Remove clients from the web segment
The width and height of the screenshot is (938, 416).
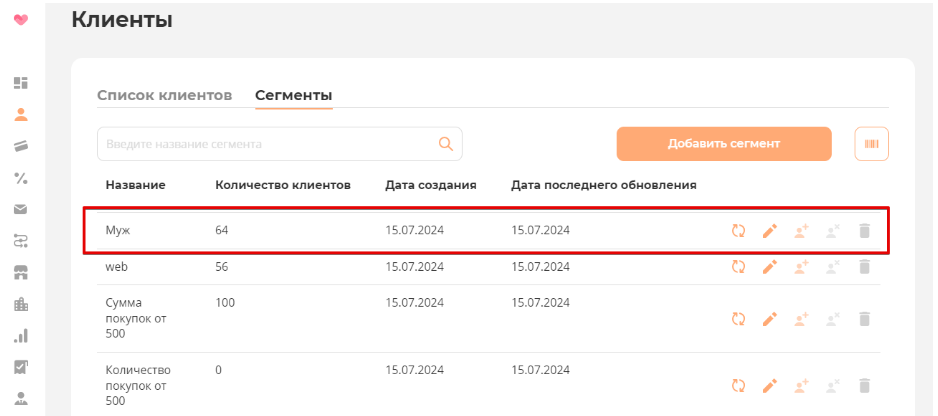(832, 267)
